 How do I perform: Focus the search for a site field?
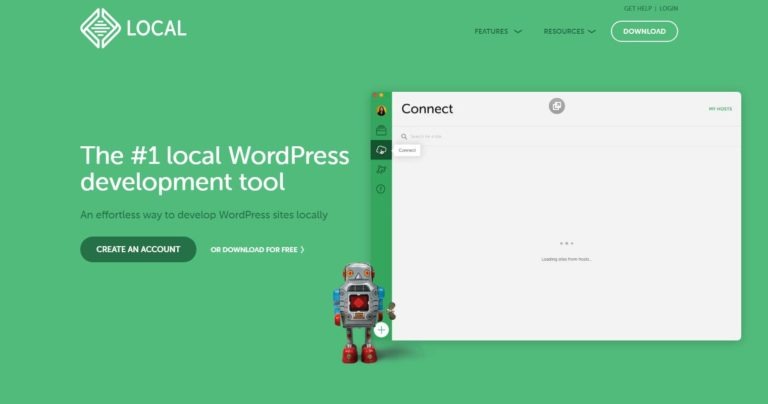566,137
